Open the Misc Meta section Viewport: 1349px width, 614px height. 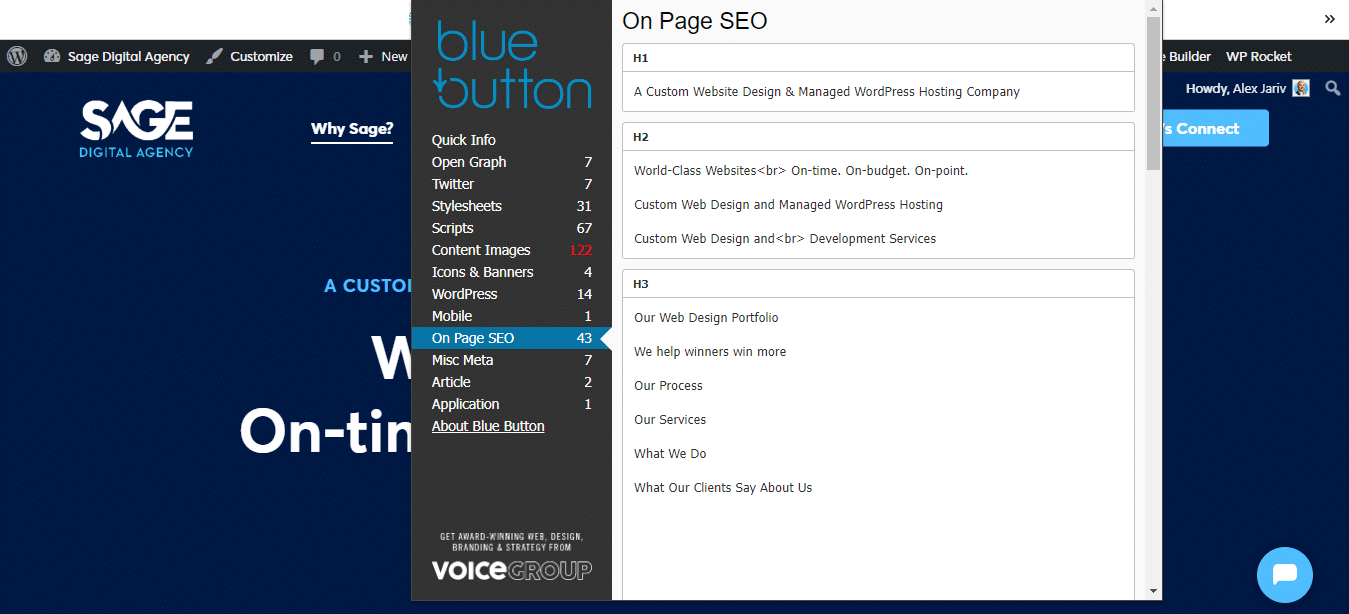pyautogui.click(x=512, y=360)
